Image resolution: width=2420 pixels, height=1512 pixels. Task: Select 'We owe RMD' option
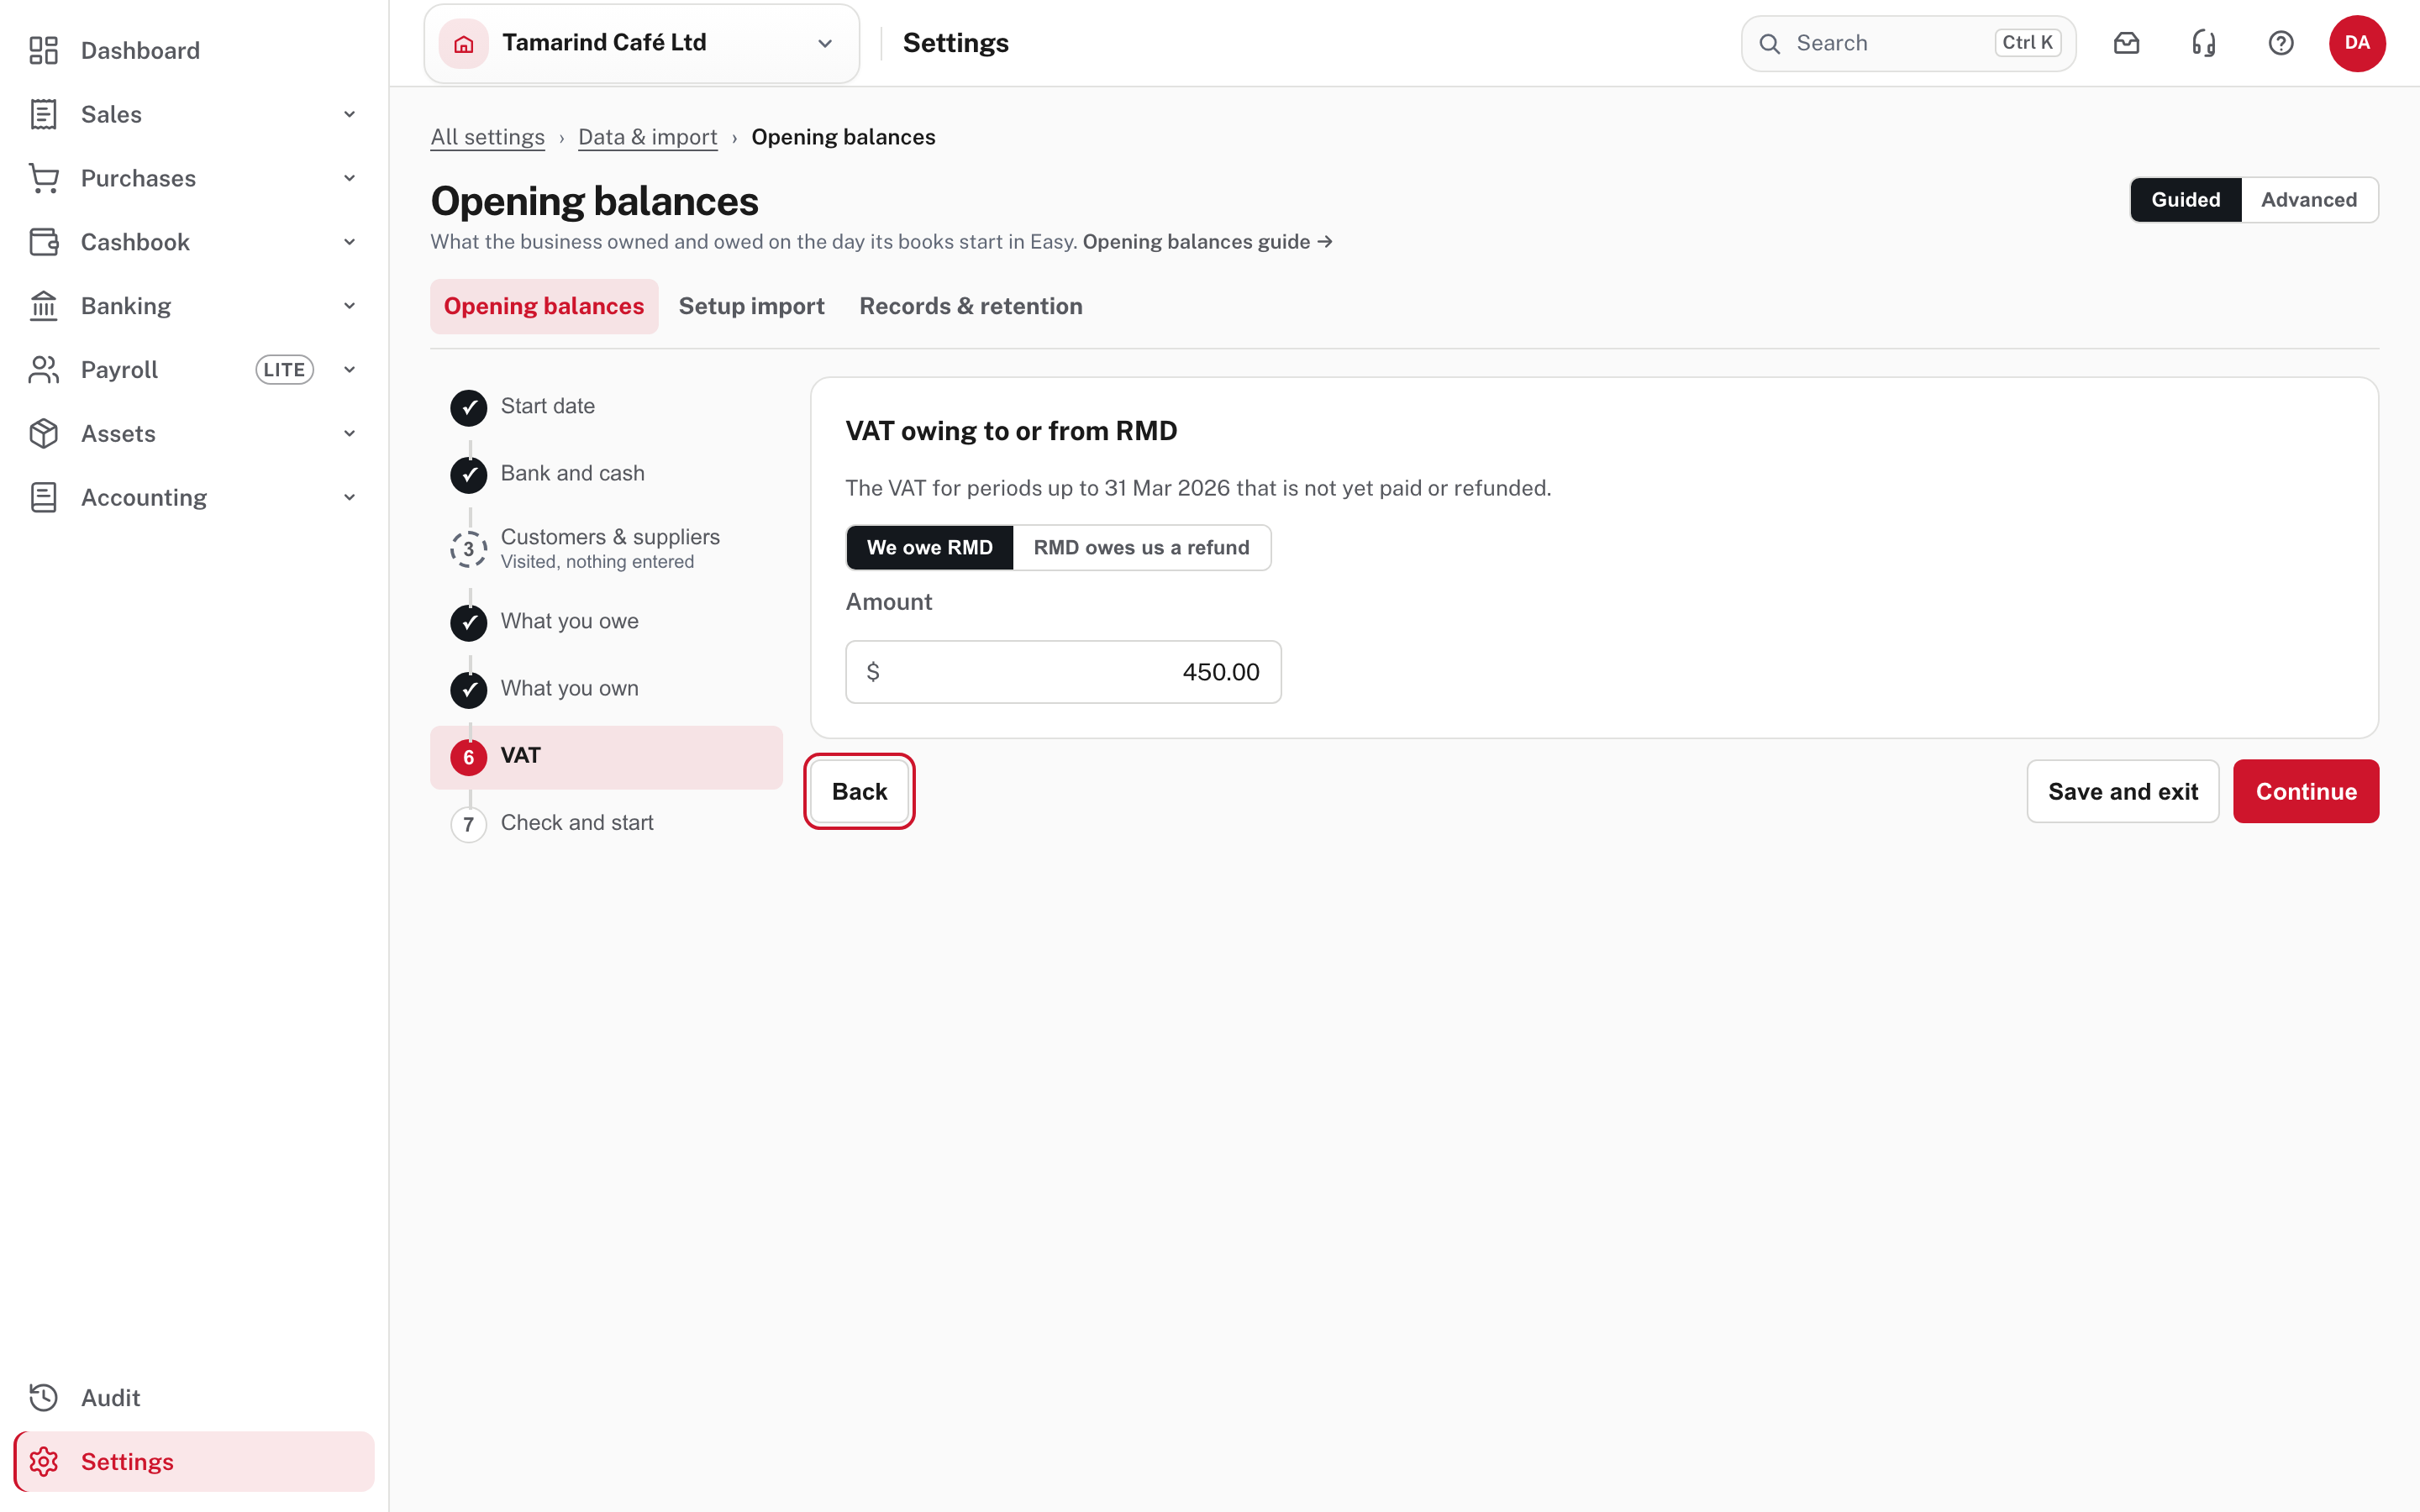click(x=929, y=547)
